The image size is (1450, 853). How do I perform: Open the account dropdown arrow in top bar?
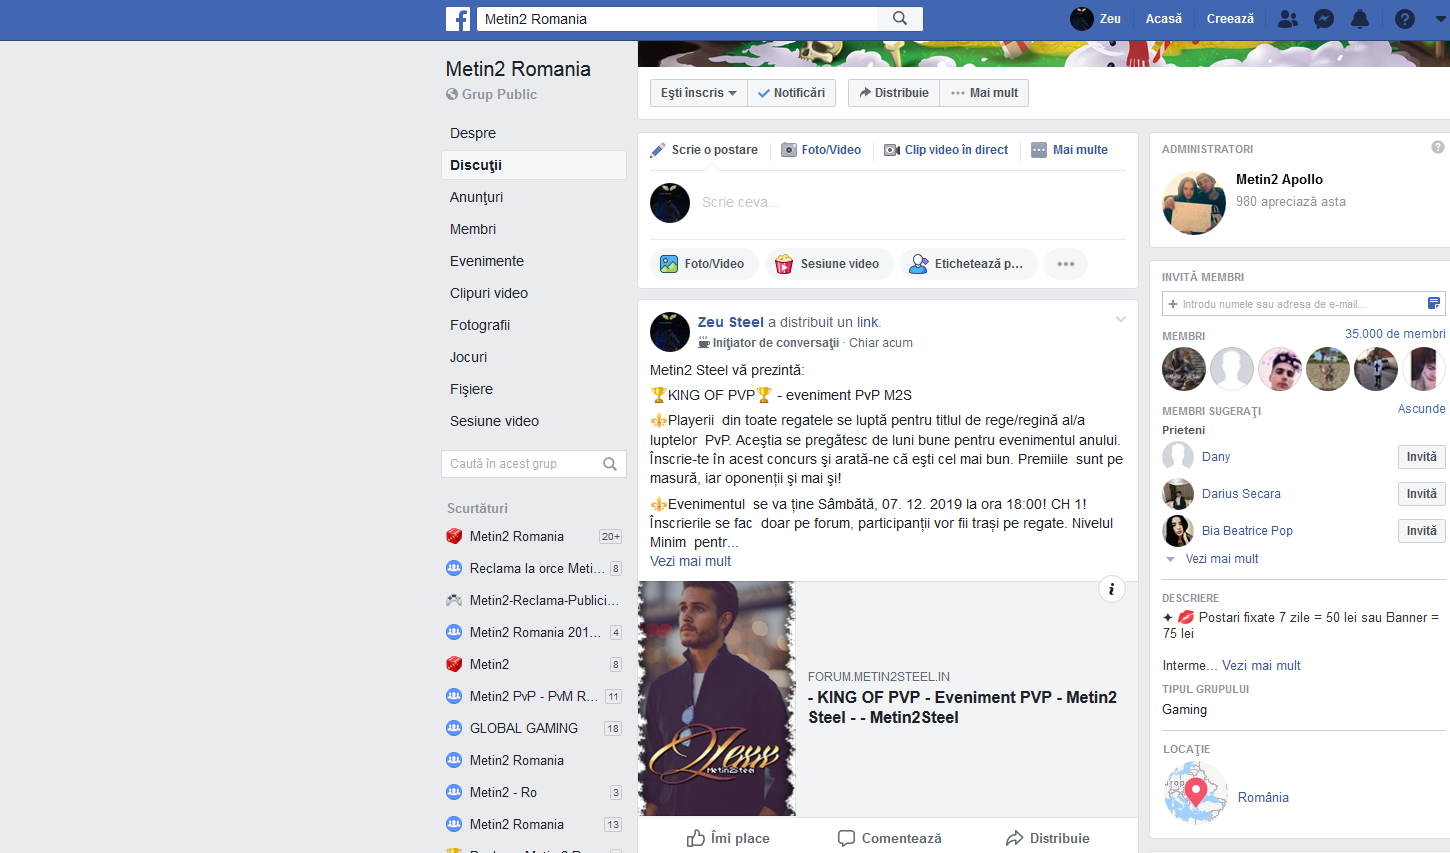pyautogui.click(x=1441, y=19)
